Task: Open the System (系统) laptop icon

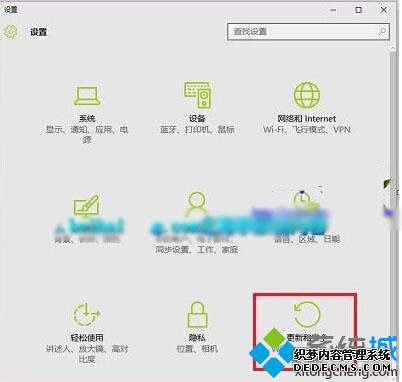Action: (x=87, y=96)
